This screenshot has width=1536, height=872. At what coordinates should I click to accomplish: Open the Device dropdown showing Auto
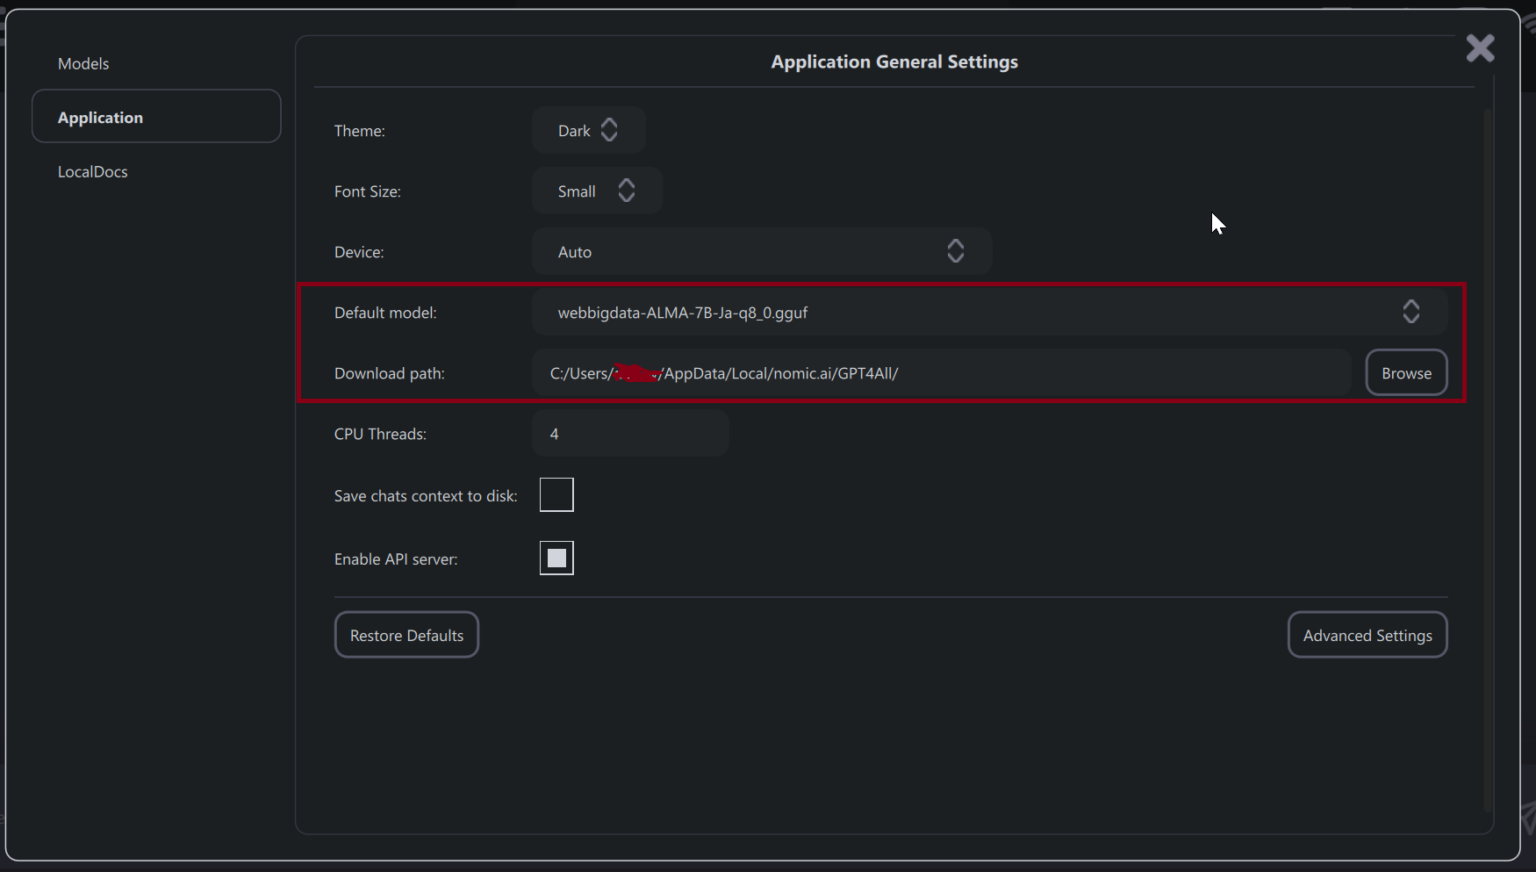762,251
